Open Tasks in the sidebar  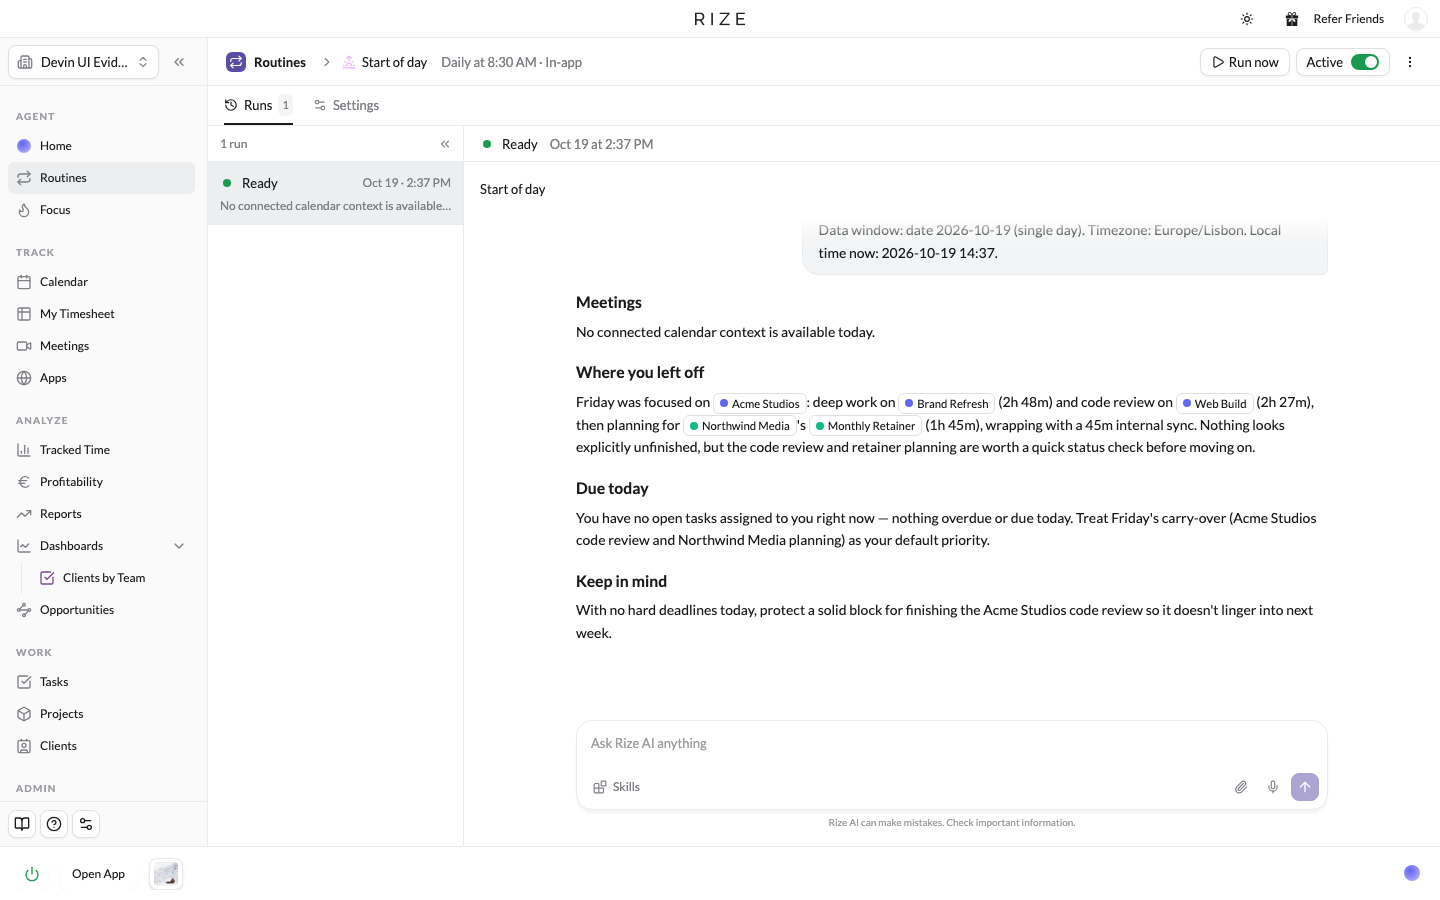tap(102, 682)
